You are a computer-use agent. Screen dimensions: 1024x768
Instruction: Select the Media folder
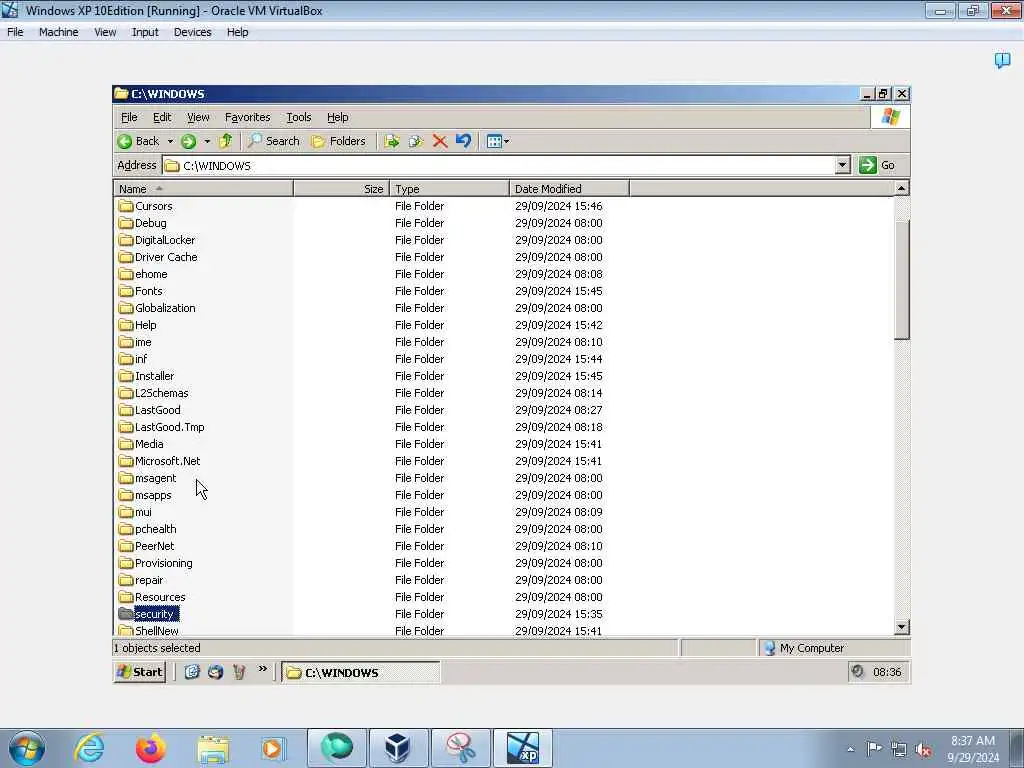[141, 443]
